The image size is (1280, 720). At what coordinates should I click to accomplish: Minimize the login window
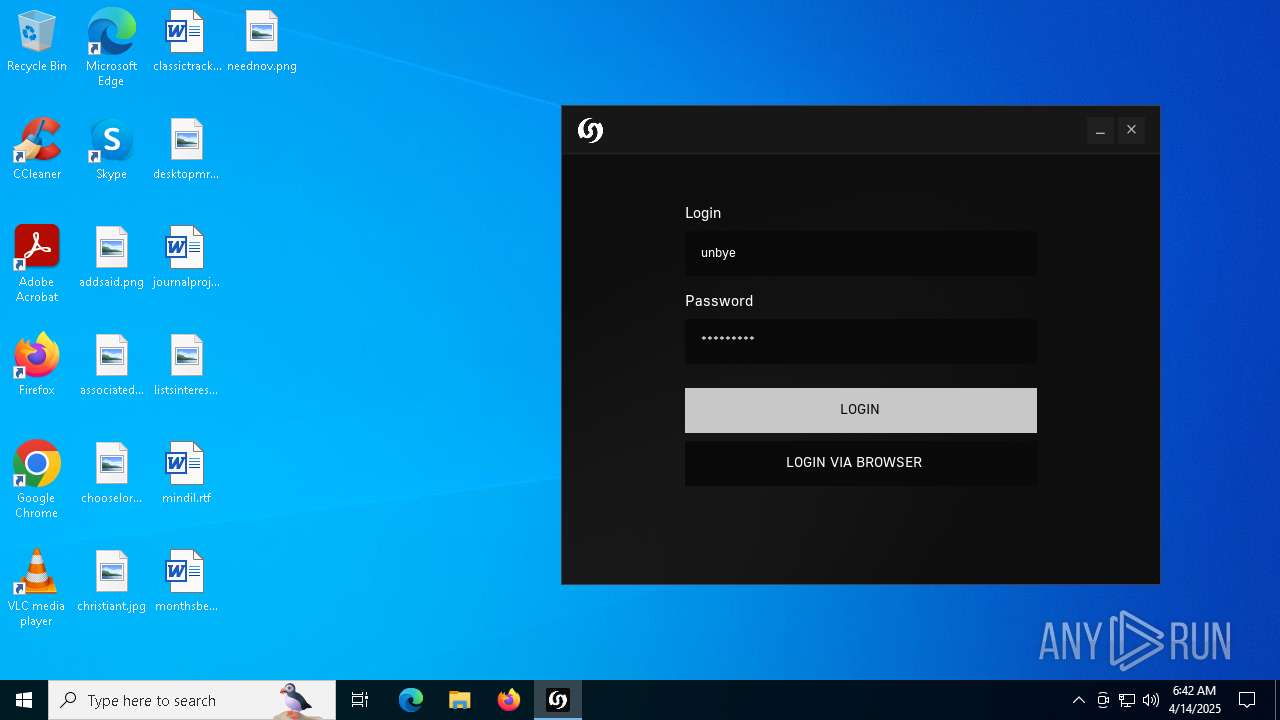1100,130
